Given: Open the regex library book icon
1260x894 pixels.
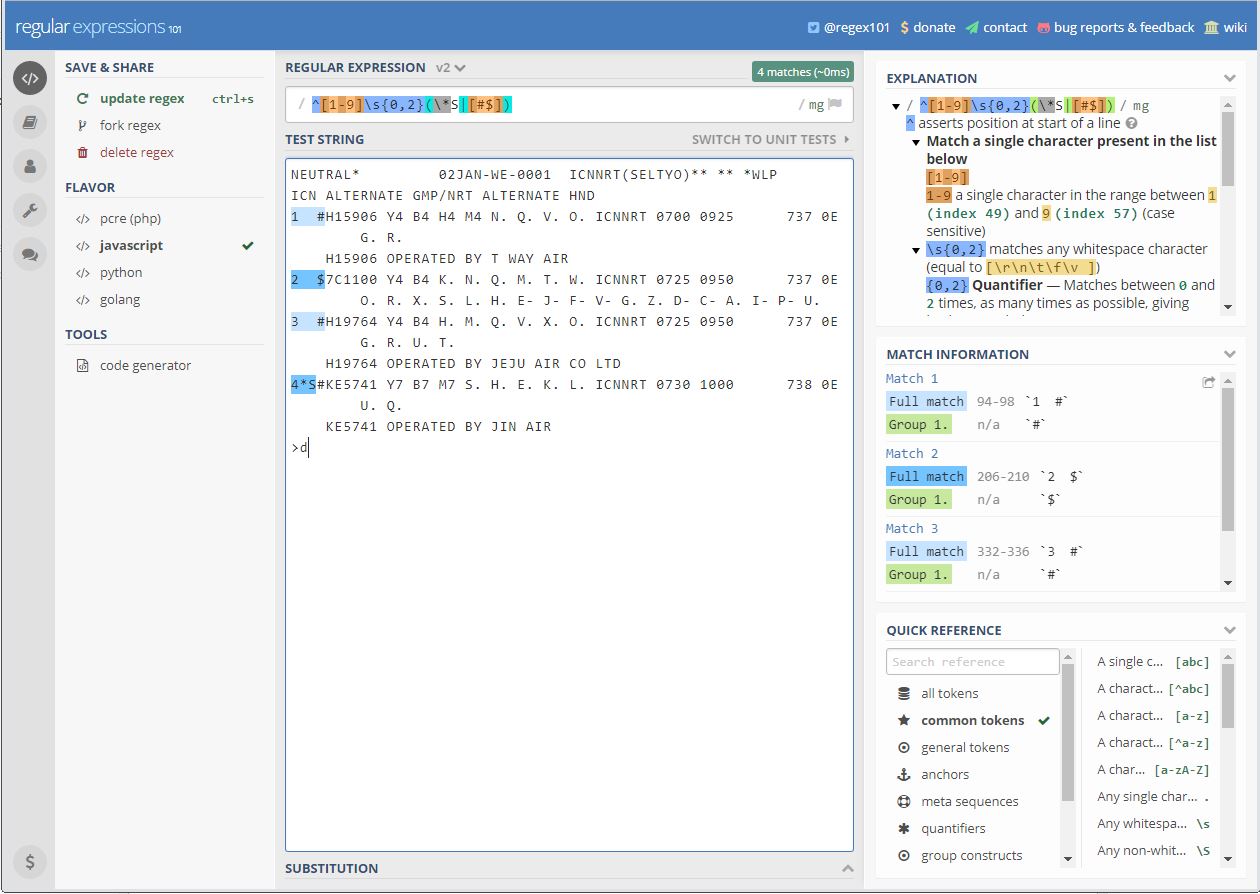Looking at the screenshot, I should tap(30, 122).
